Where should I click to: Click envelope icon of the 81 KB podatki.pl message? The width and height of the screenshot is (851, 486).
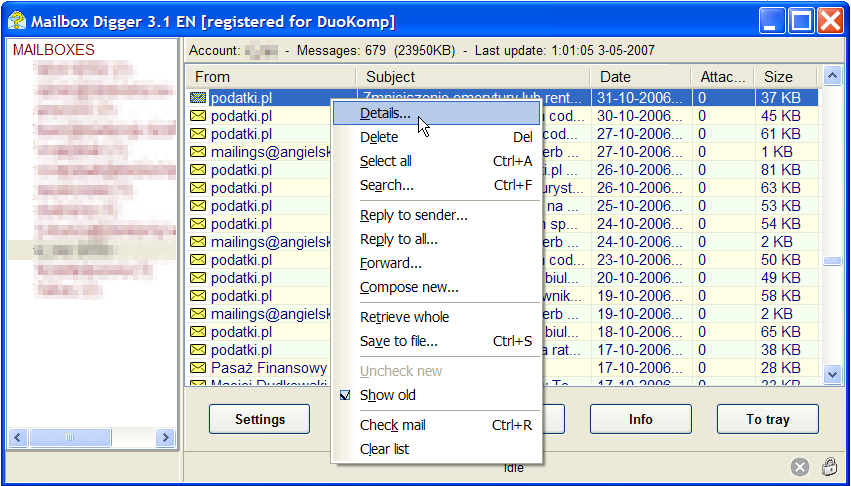pyautogui.click(x=198, y=170)
